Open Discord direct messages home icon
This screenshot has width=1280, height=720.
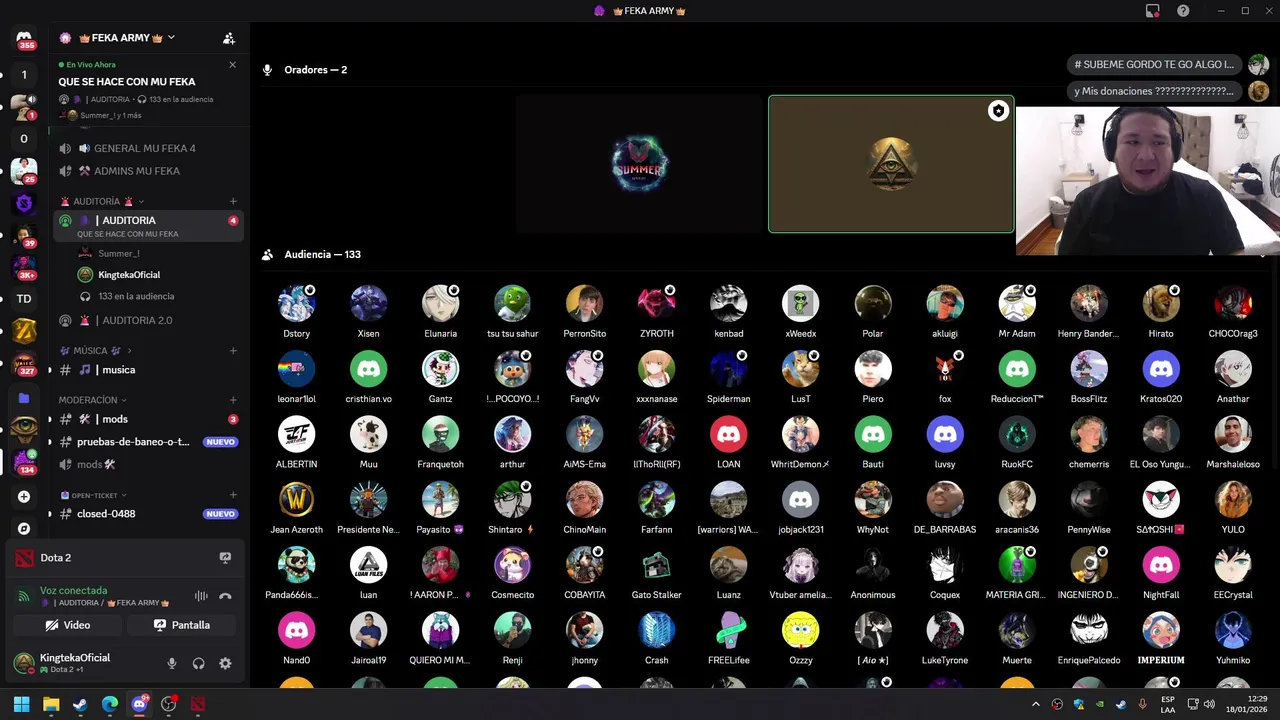tap(24, 38)
